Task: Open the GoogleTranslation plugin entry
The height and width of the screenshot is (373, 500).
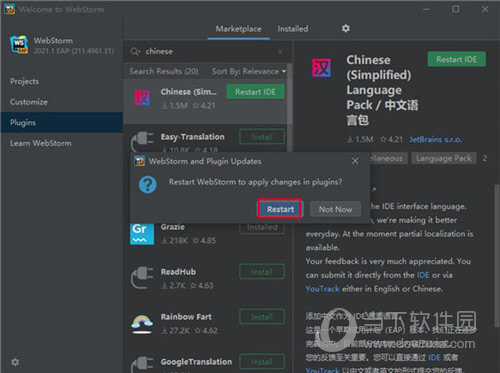Action: tap(196, 362)
